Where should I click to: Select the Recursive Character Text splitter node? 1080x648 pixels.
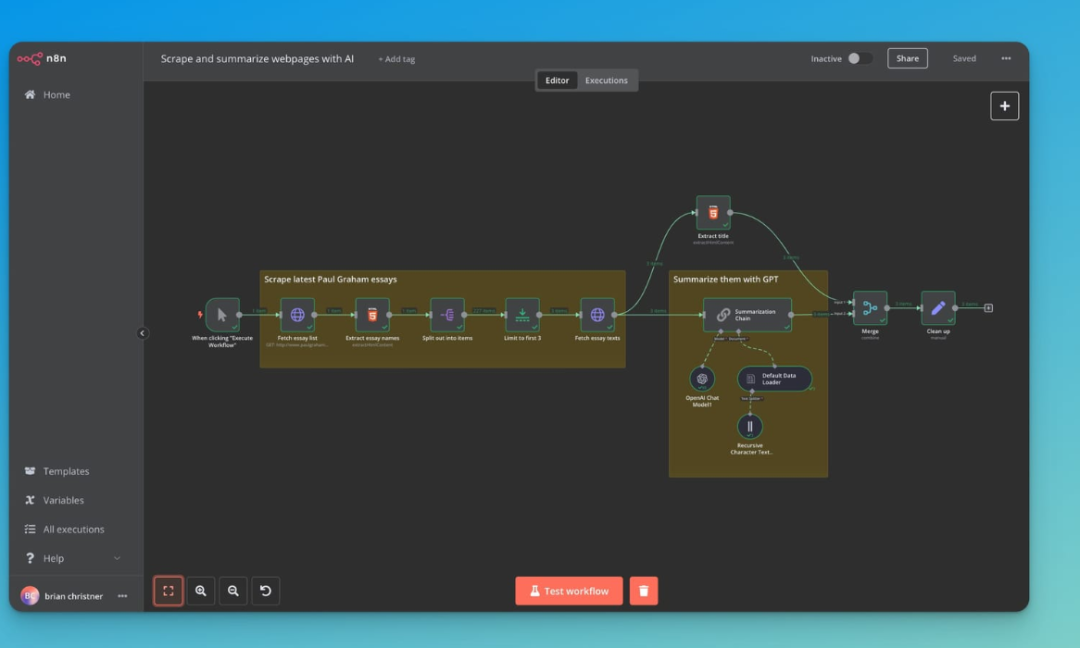coord(750,426)
